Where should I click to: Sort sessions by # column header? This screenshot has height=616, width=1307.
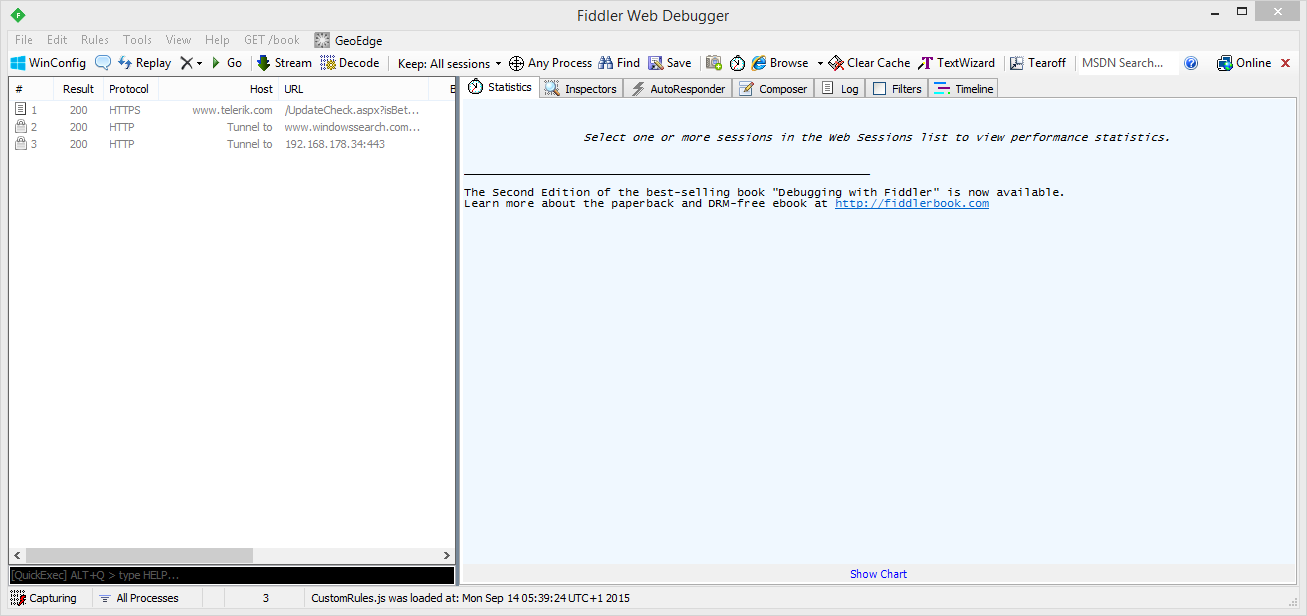(x=31, y=89)
